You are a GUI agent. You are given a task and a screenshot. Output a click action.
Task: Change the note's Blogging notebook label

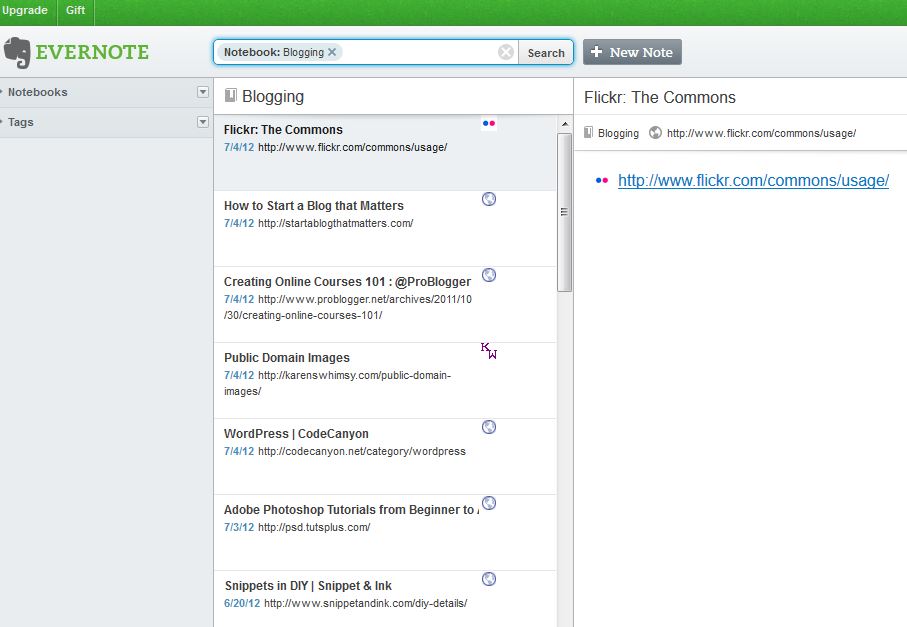[x=618, y=133]
